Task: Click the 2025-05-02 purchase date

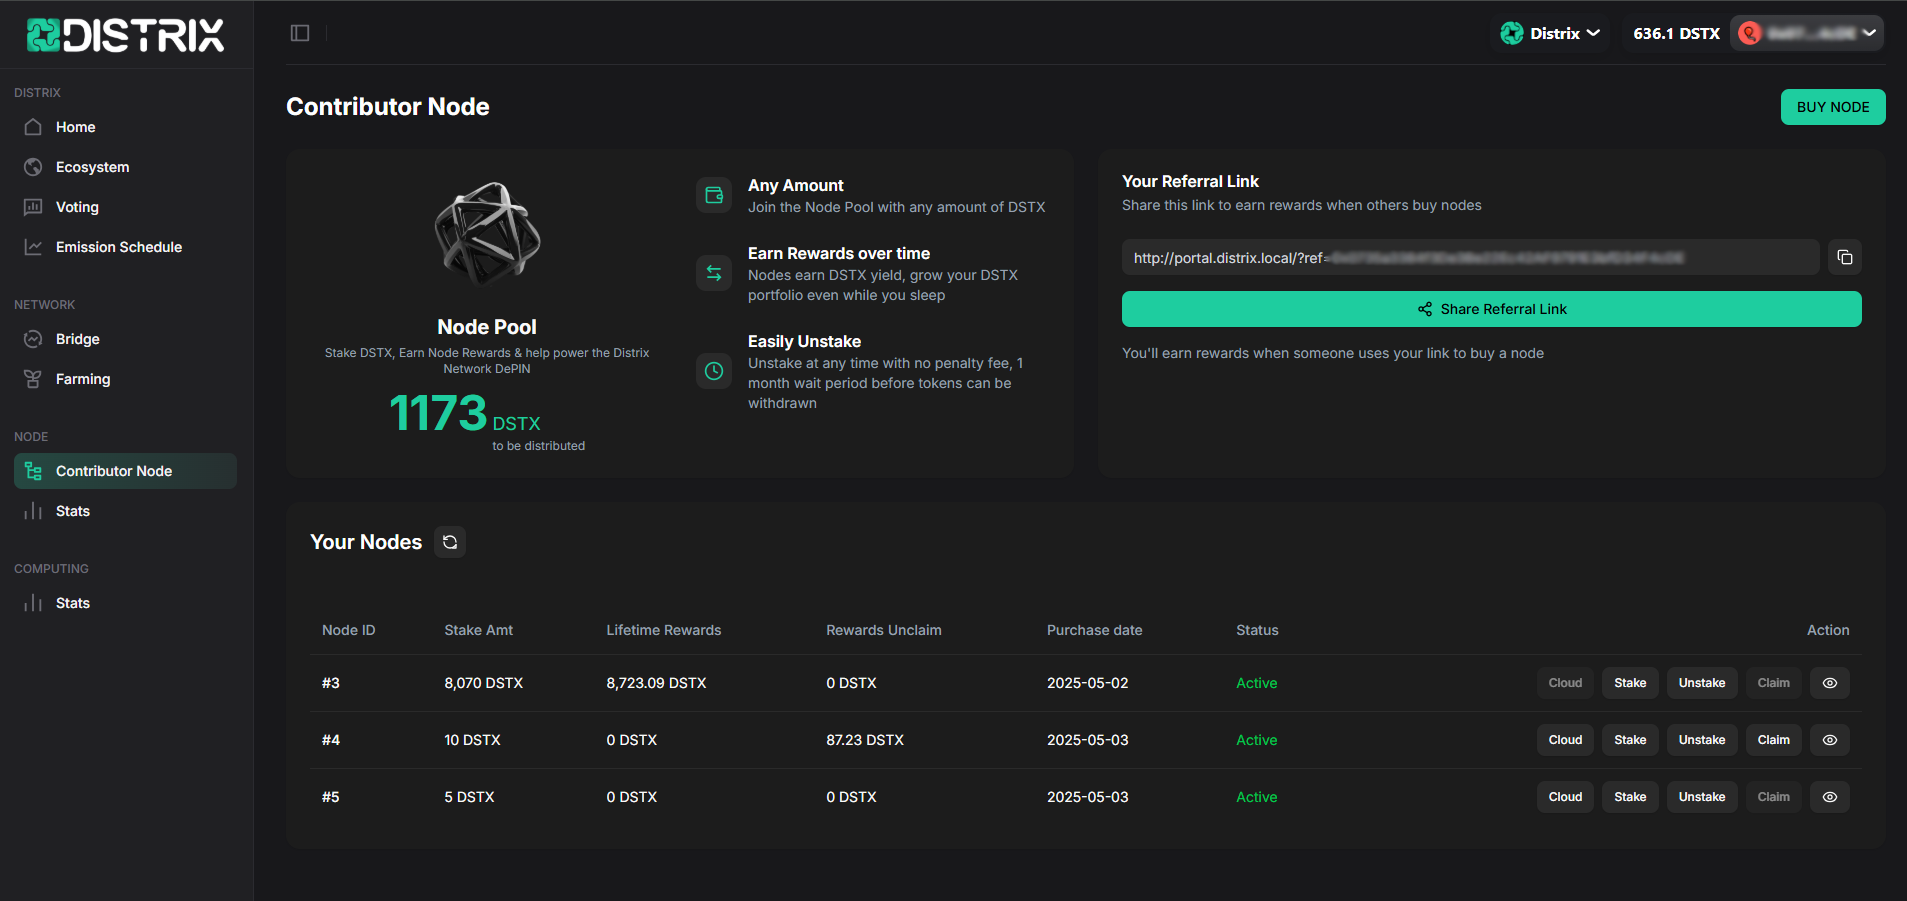Action: [1087, 683]
